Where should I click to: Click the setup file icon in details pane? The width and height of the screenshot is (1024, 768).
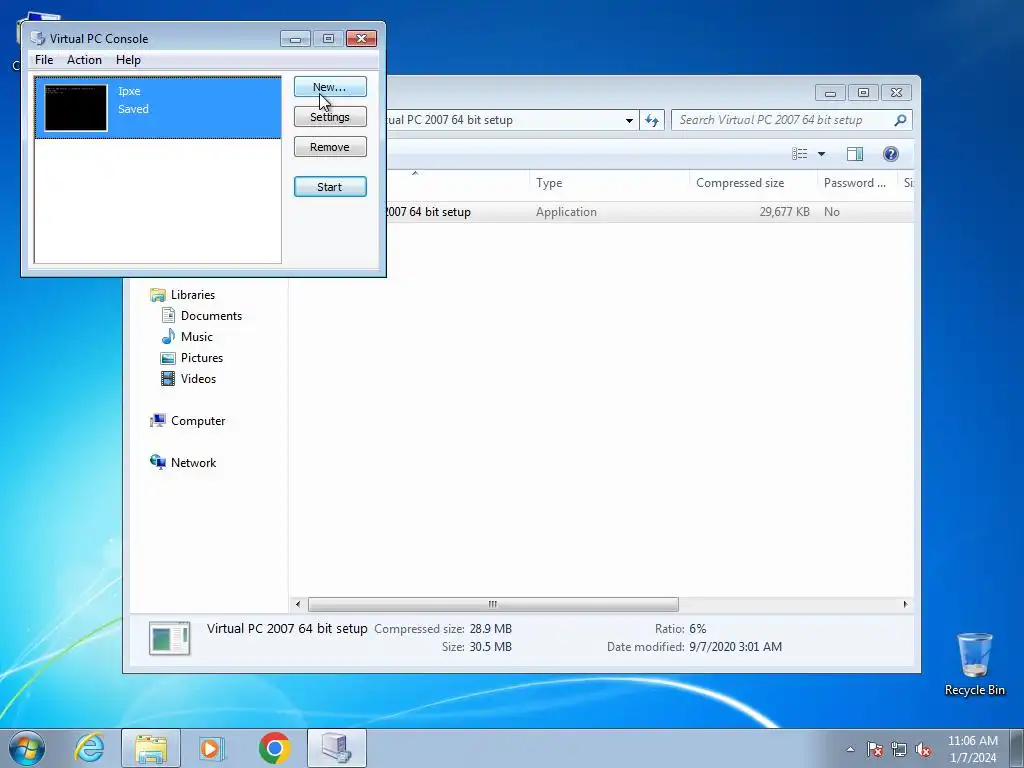point(169,638)
